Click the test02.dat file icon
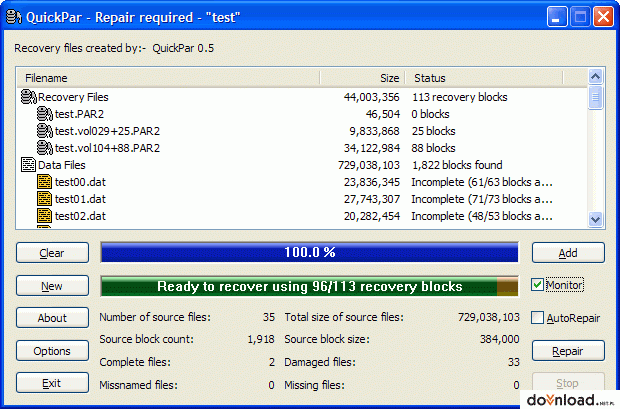This screenshot has width=620, height=409. coord(44,216)
